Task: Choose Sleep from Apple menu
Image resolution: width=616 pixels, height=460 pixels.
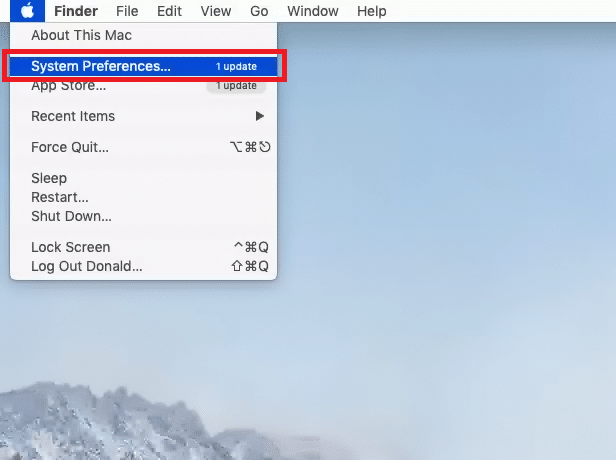Action: tap(143, 178)
